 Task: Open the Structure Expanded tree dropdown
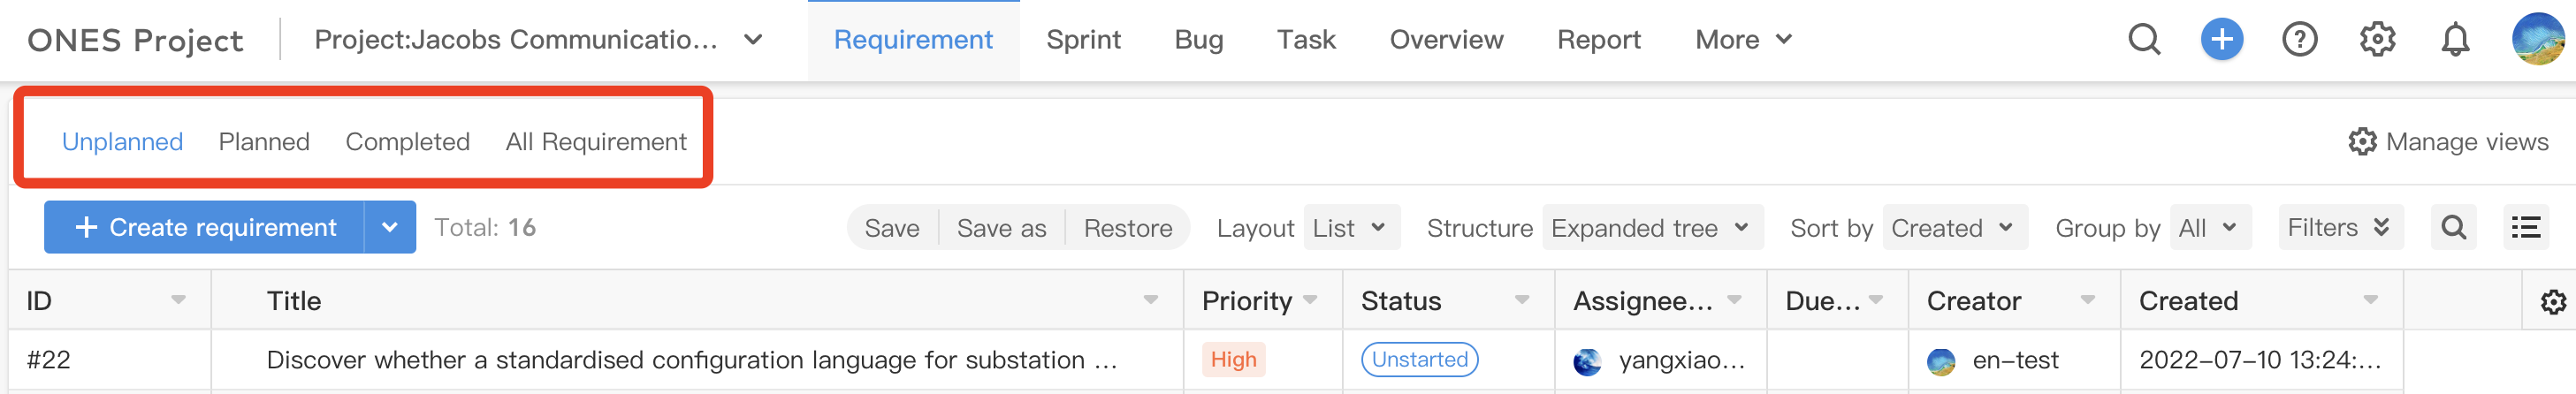(x=1652, y=228)
